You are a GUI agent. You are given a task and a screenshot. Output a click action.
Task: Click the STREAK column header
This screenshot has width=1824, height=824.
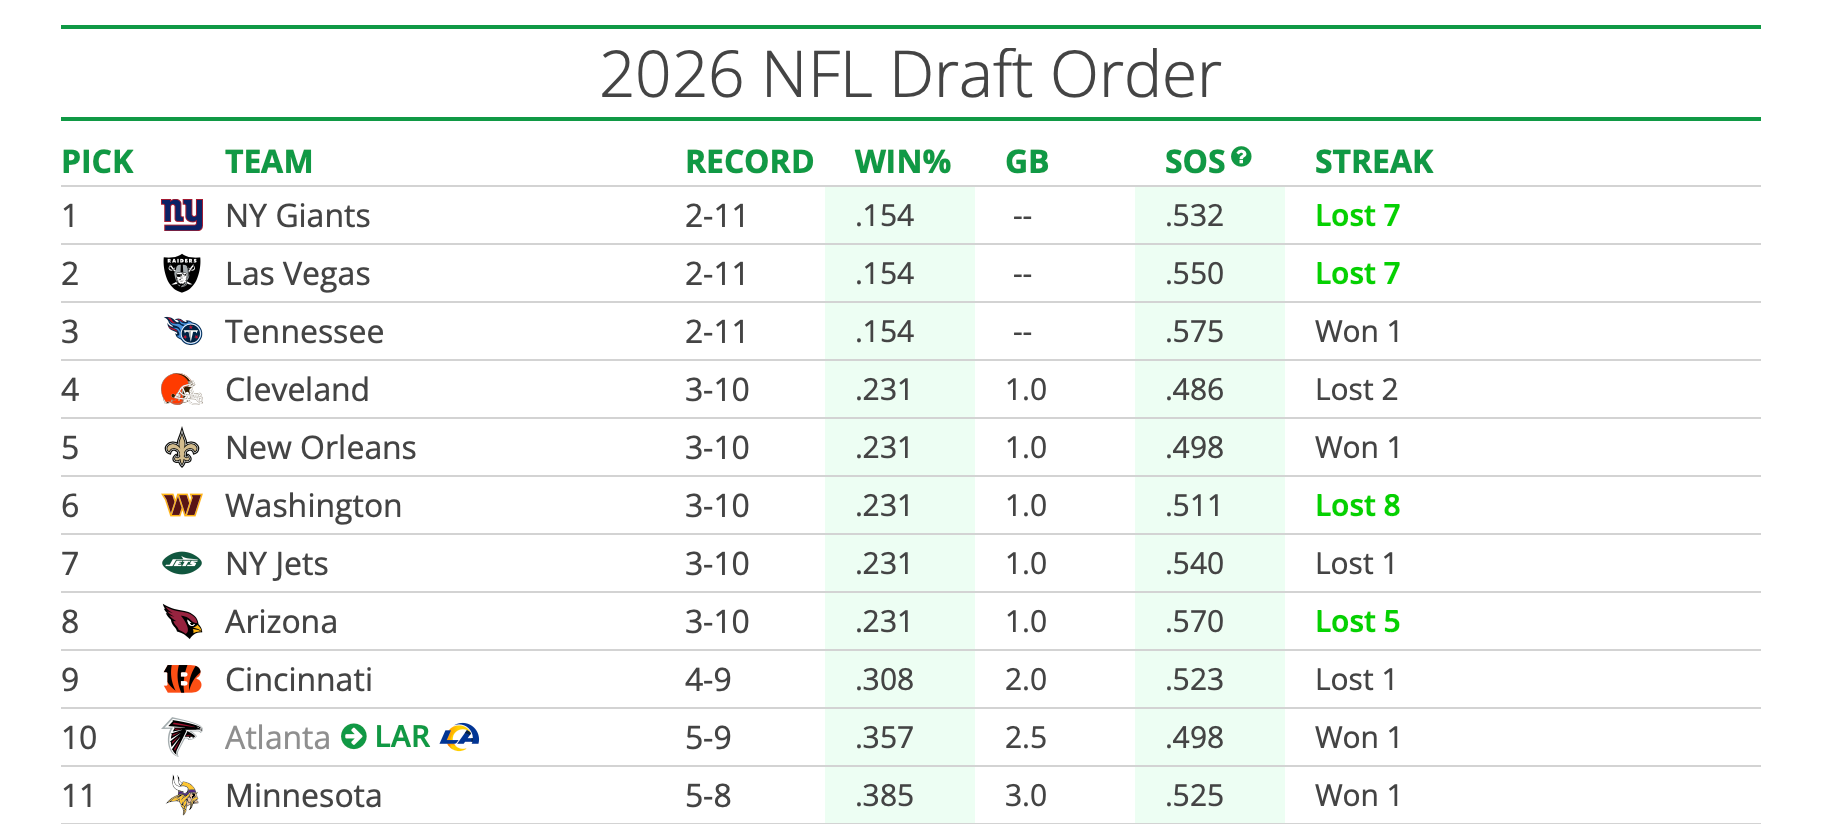pos(1373,162)
